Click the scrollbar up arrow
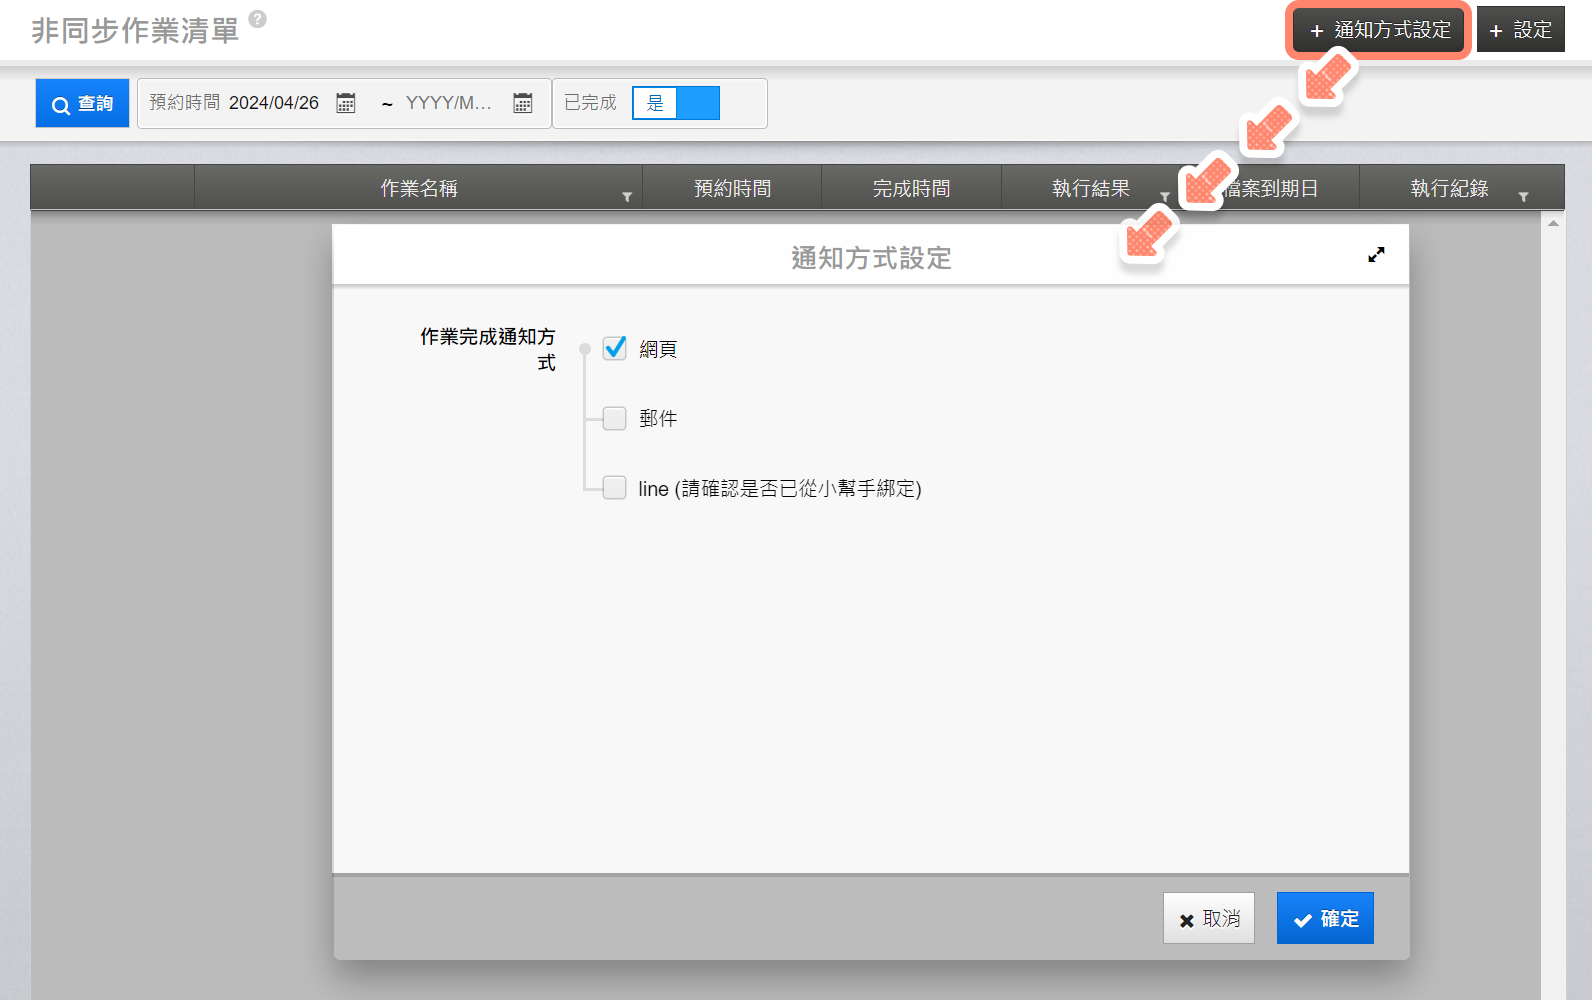This screenshot has width=1592, height=1000. click(1553, 223)
